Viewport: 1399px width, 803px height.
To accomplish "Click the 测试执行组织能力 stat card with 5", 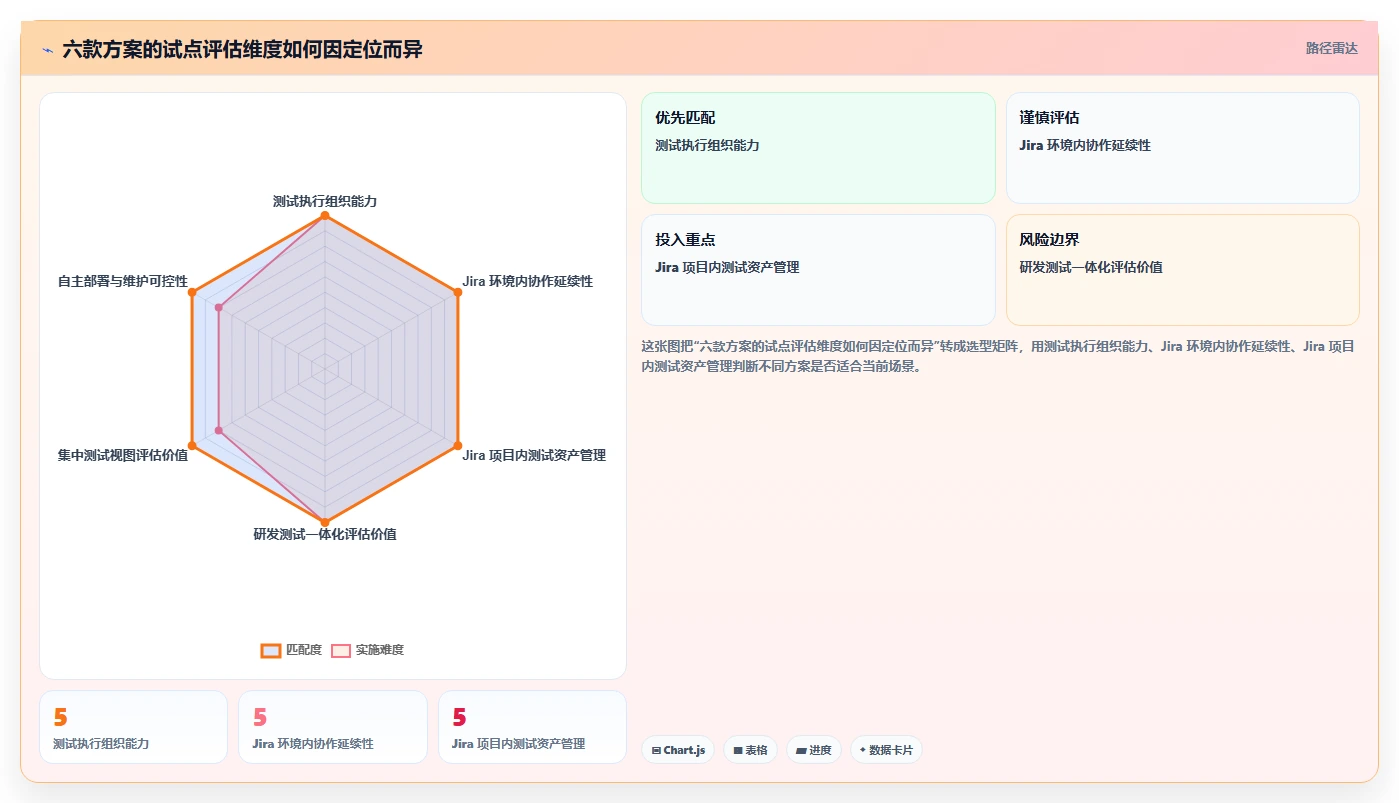I will [x=133, y=727].
